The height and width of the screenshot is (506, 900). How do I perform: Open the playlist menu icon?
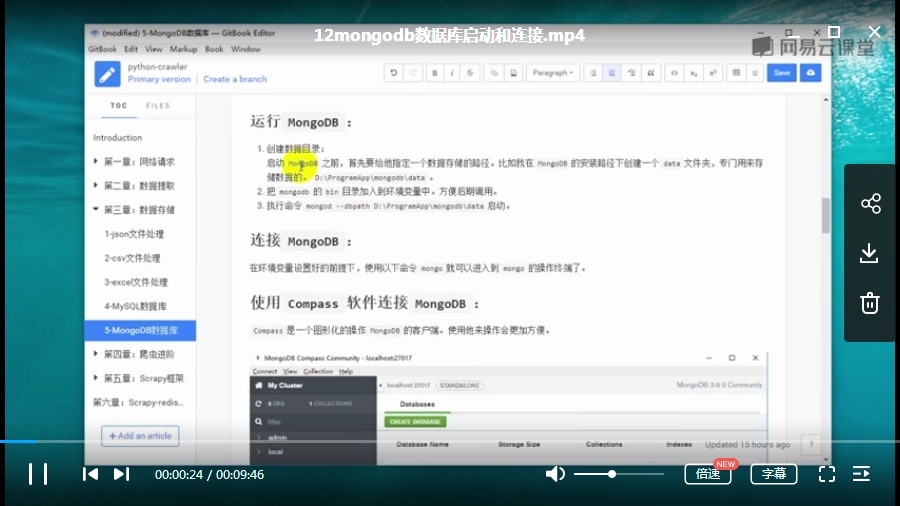[861, 474]
